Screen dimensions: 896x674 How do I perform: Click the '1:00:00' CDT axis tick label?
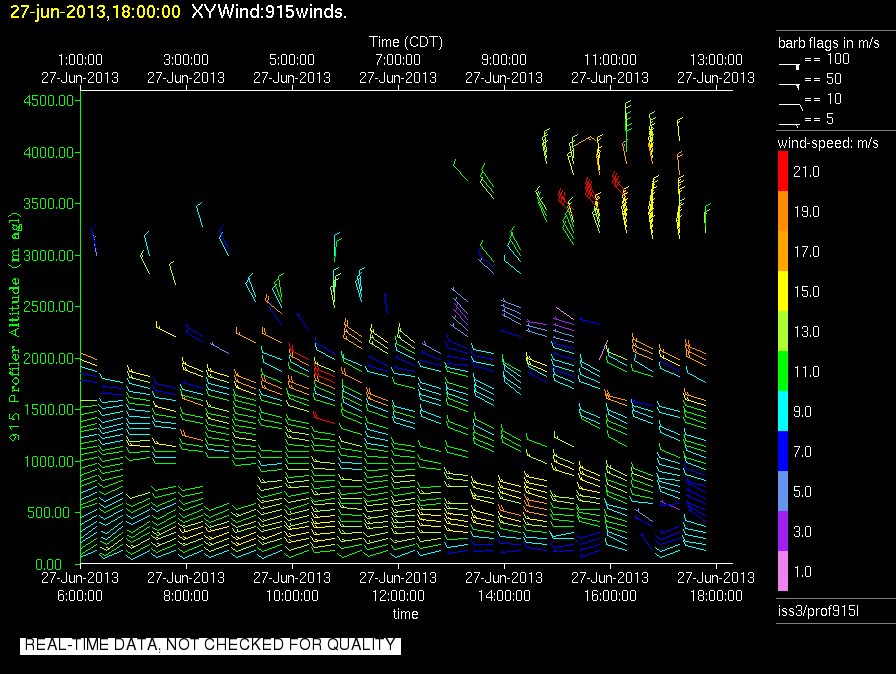coord(80,60)
